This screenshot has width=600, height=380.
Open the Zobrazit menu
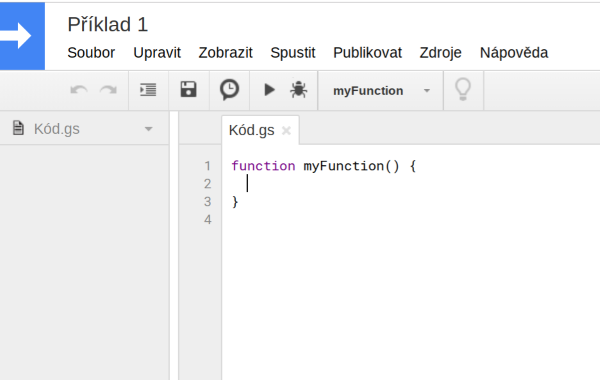pyautogui.click(x=225, y=53)
